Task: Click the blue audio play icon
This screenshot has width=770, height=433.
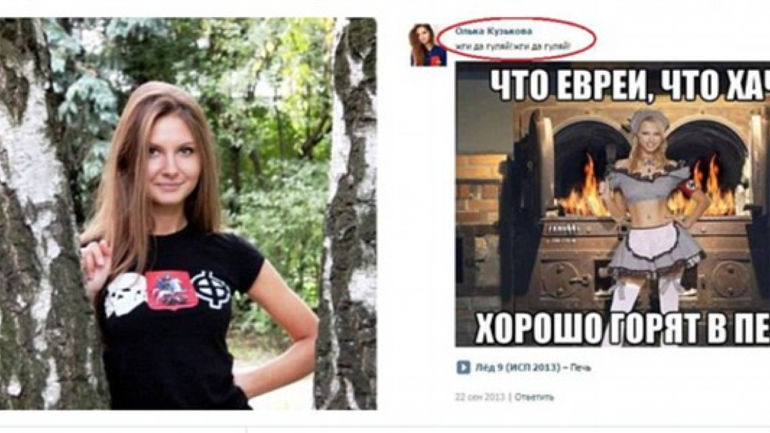Action: tap(463, 367)
